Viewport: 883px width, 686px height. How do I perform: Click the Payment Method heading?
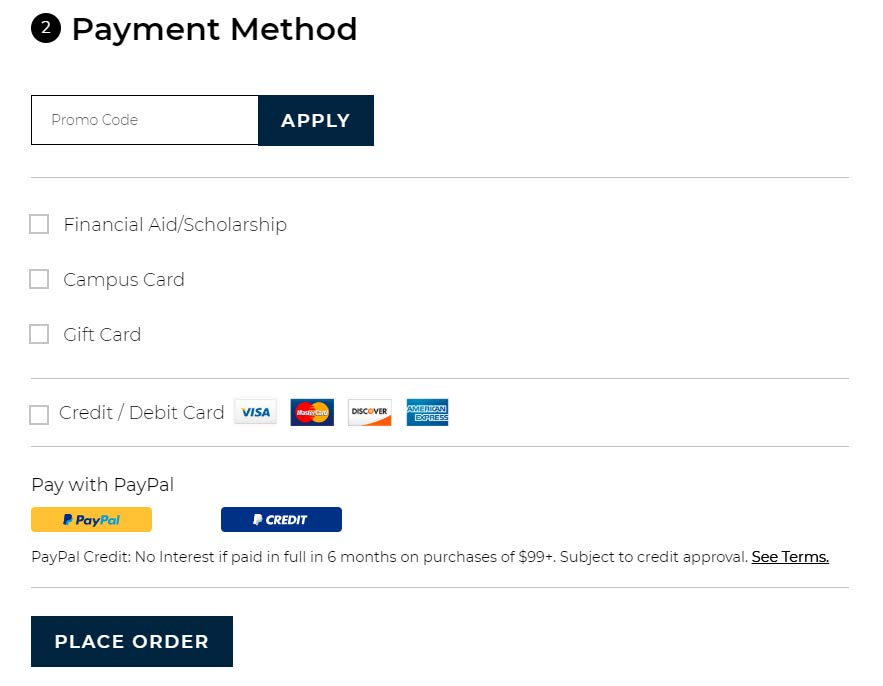[x=214, y=29]
